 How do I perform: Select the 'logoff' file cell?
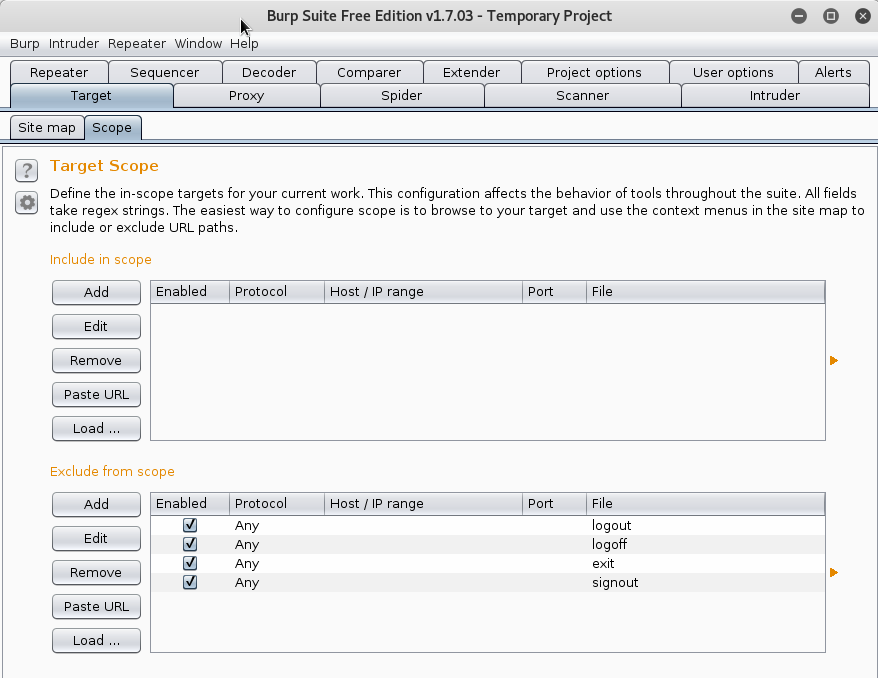tap(706, 544)
